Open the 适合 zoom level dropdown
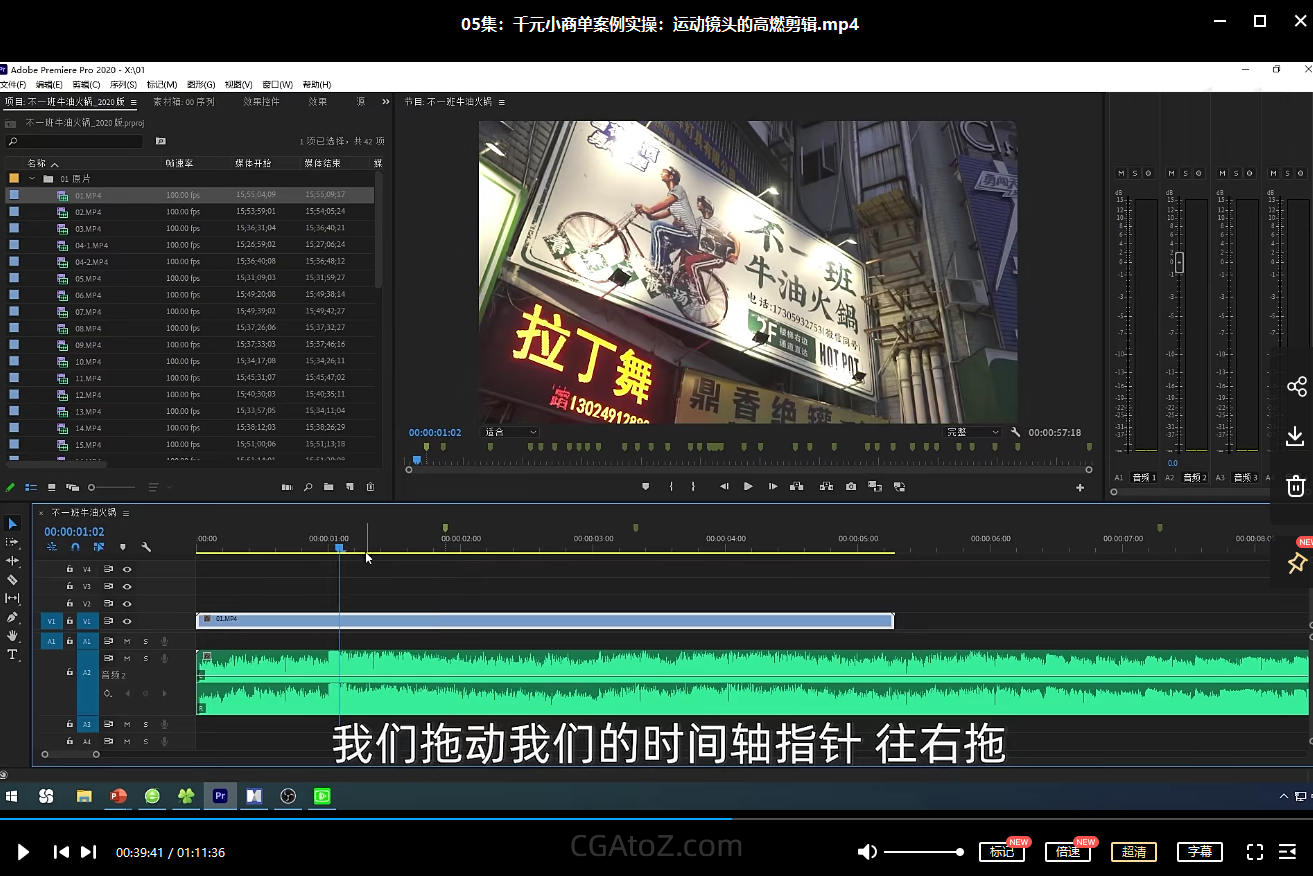Screen dimensions: 1313x876 511,432
